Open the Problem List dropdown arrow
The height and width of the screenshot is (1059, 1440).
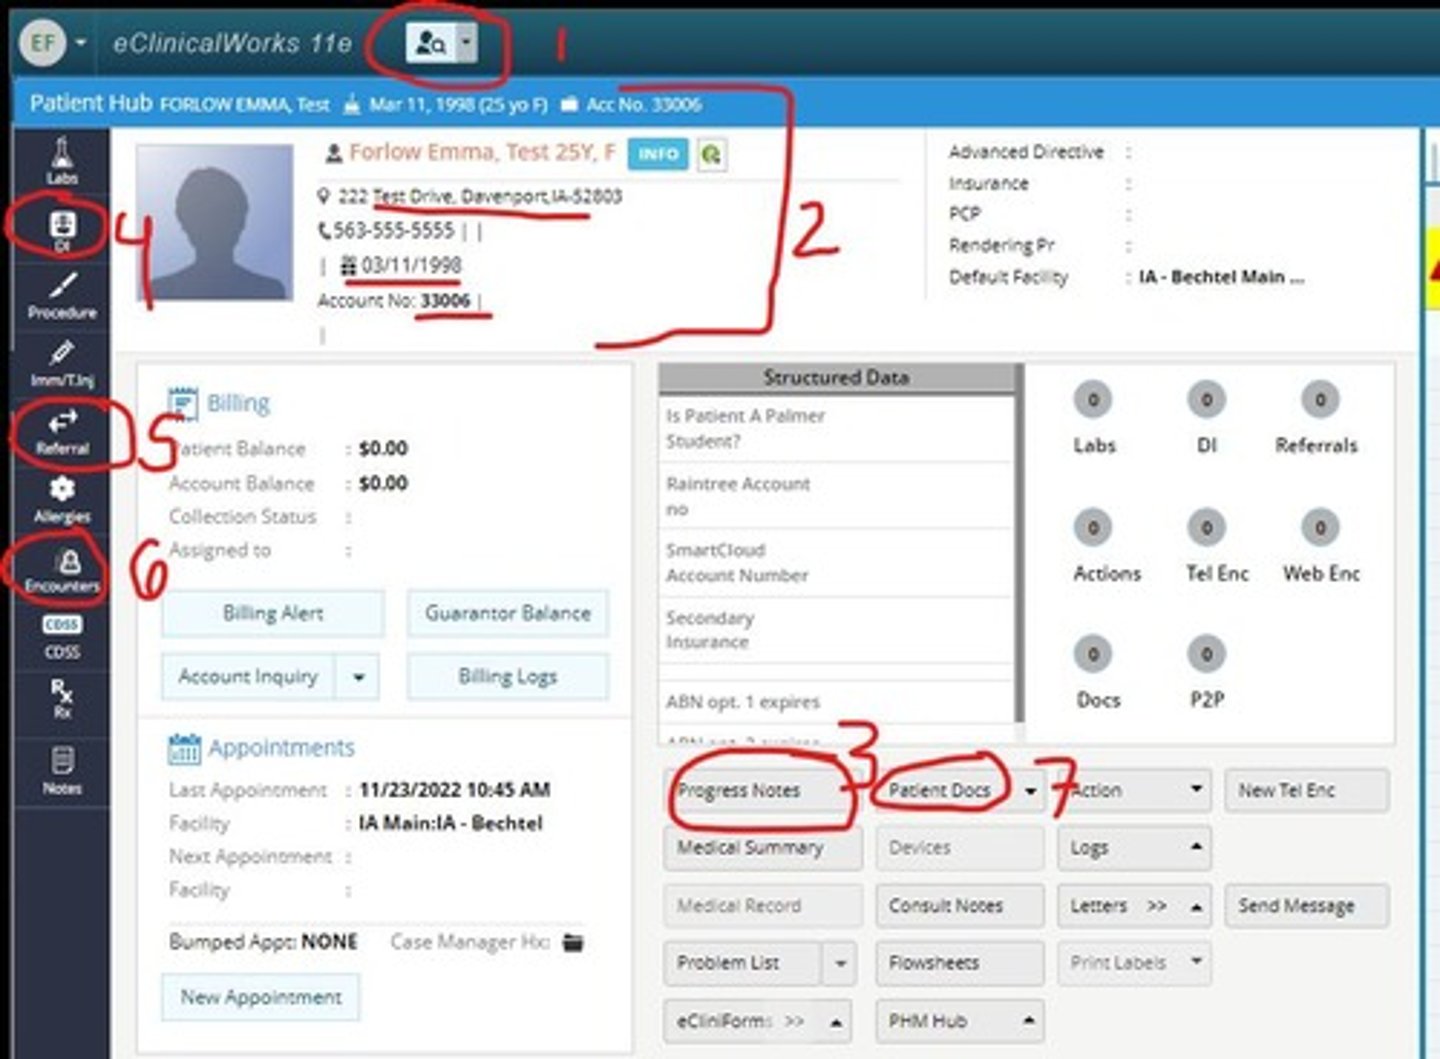click(x=840, y=963)
